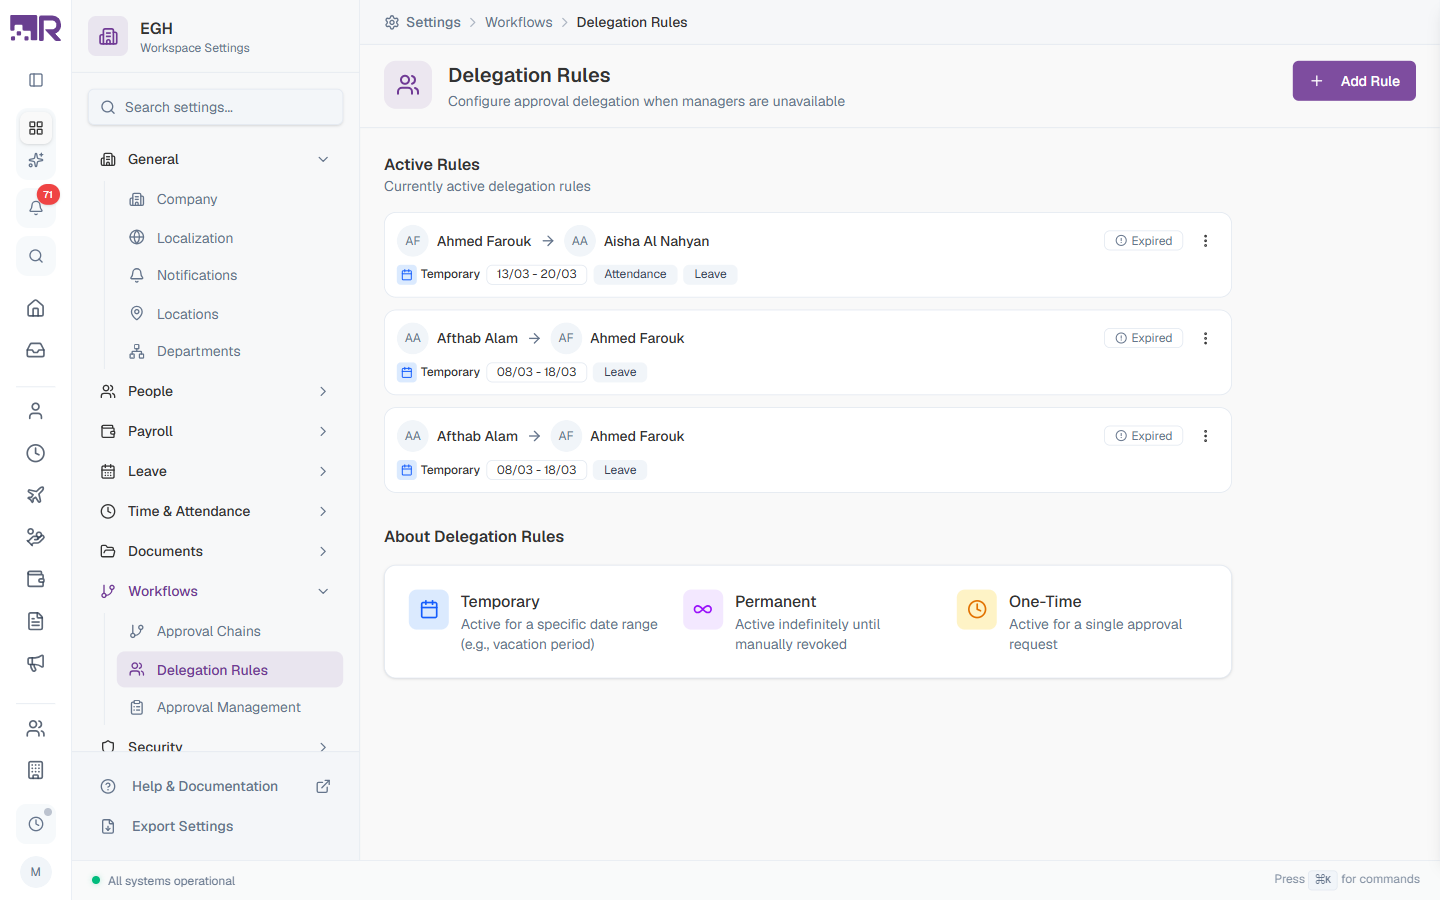
Task: Open user avatar M
Action: pyautogui.click(x=36, y=872)
